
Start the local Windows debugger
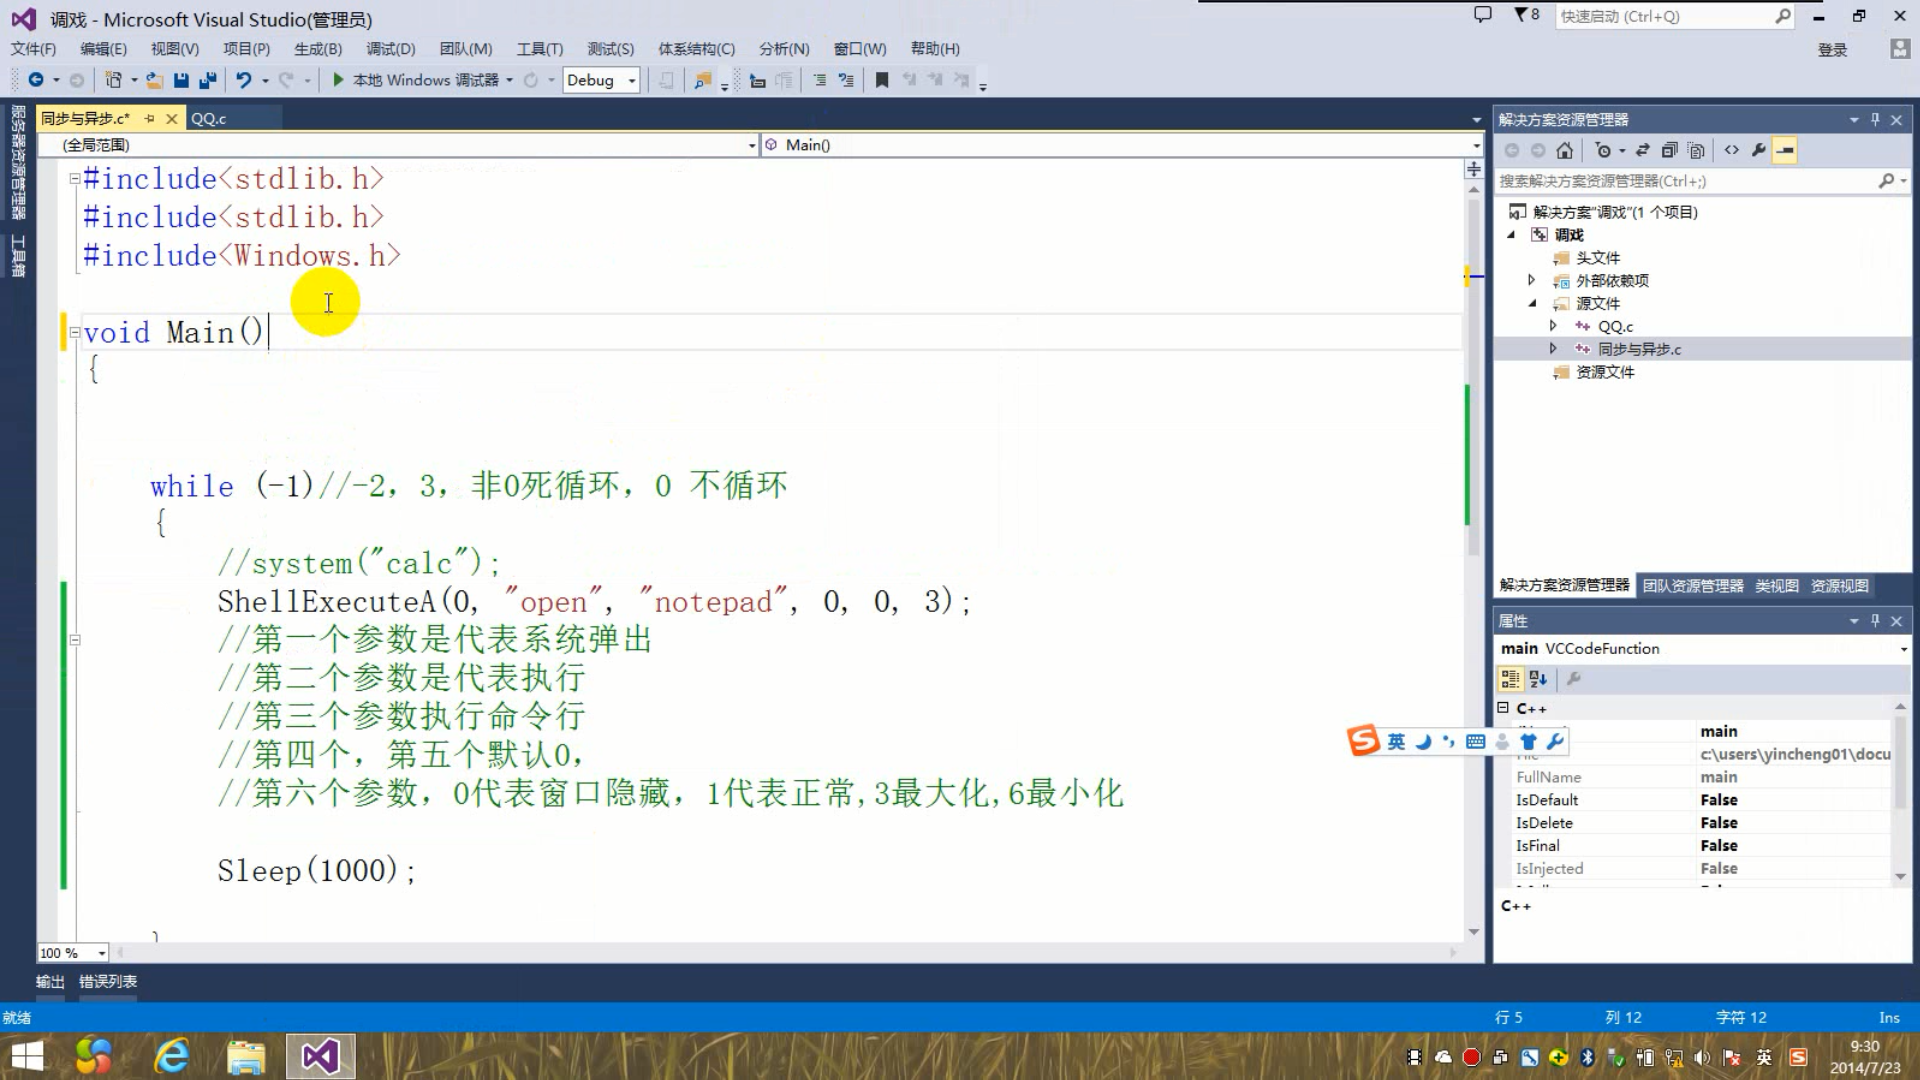[338, 80]
